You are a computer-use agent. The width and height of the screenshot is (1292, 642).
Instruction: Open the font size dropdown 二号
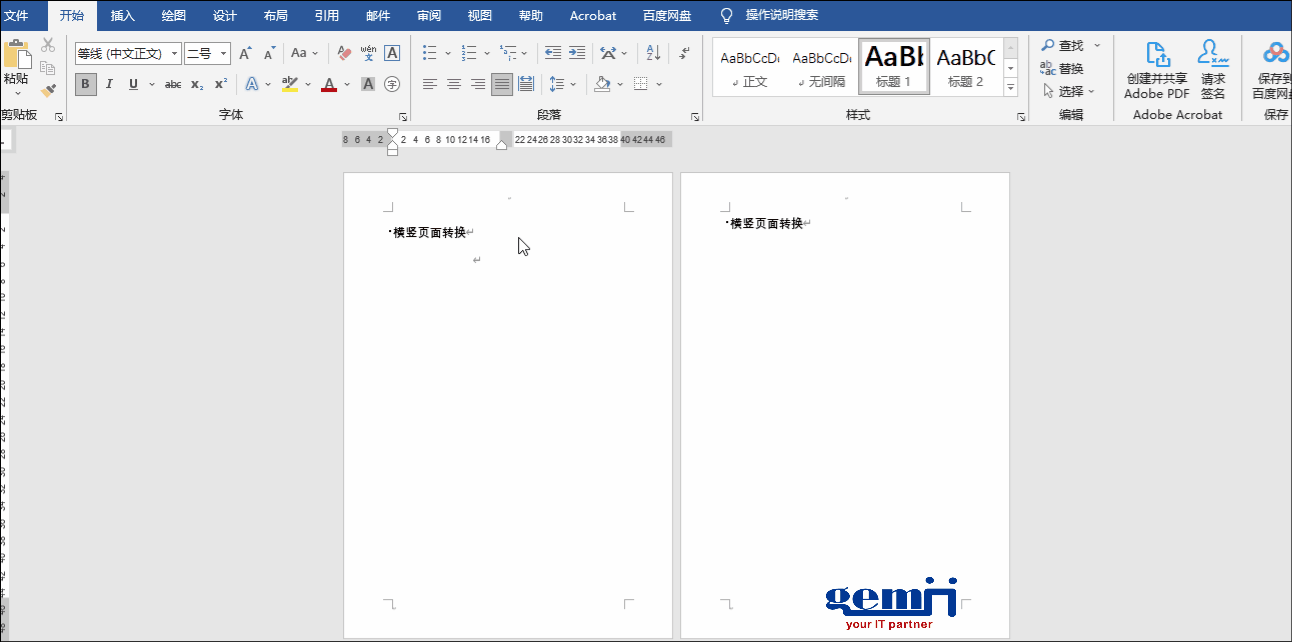[x=224, y=54]
